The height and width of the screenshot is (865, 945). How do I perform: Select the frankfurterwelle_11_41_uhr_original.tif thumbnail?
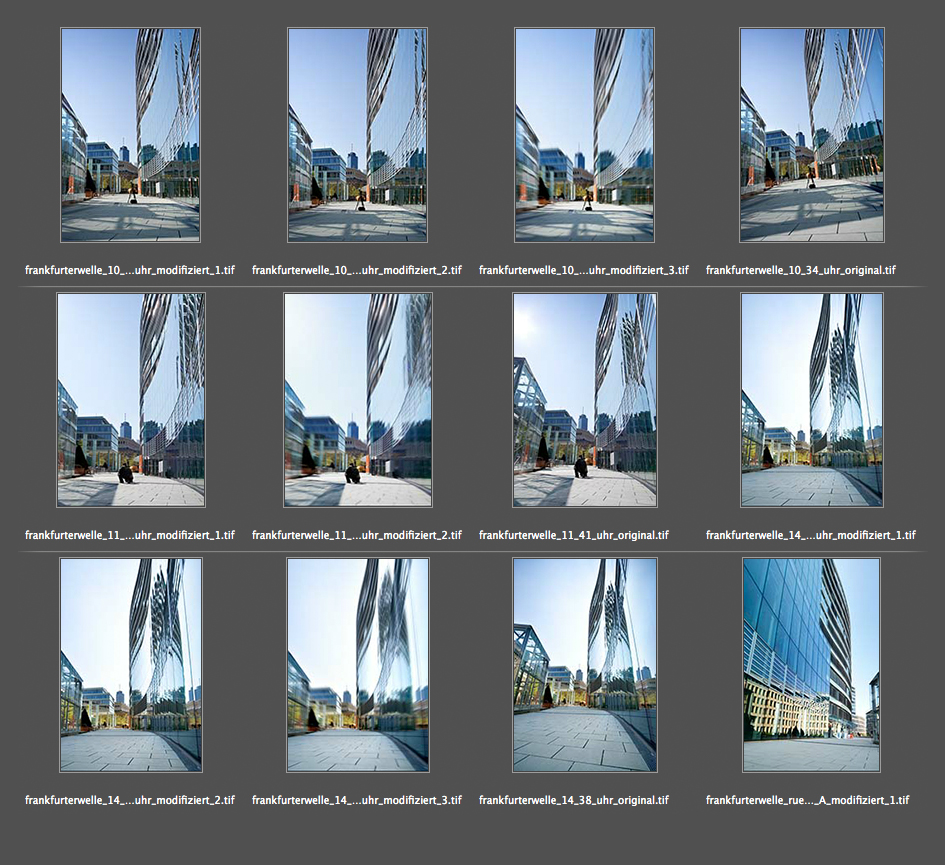[584, 400]
